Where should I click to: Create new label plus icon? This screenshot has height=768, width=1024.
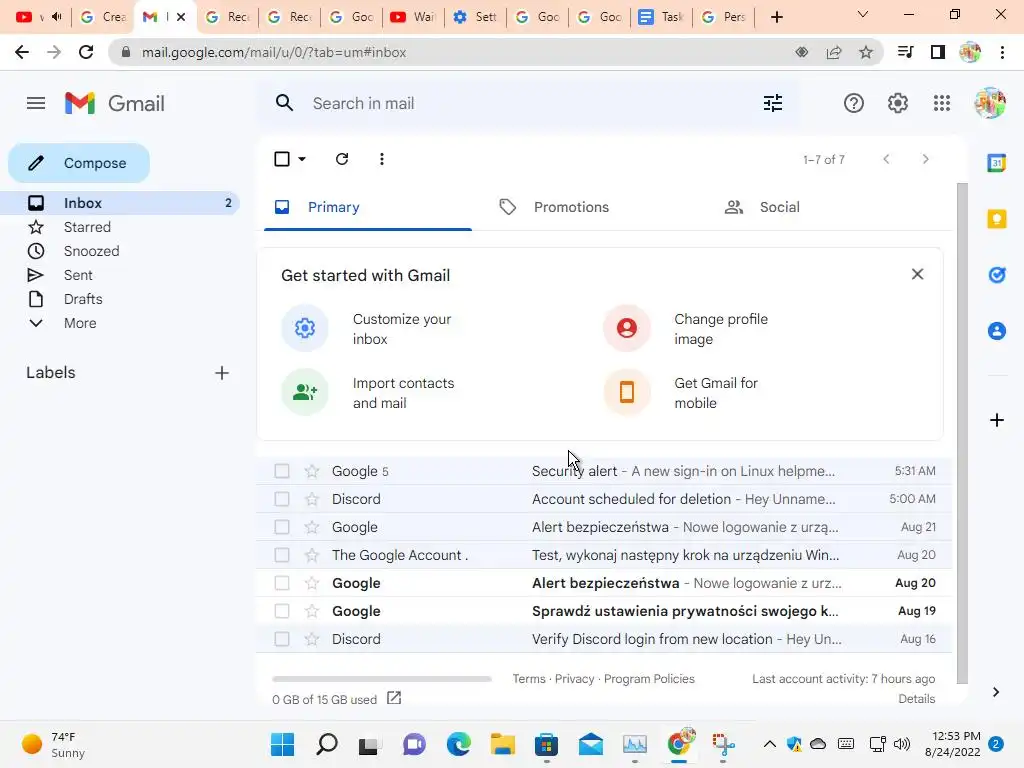[222, 373]
